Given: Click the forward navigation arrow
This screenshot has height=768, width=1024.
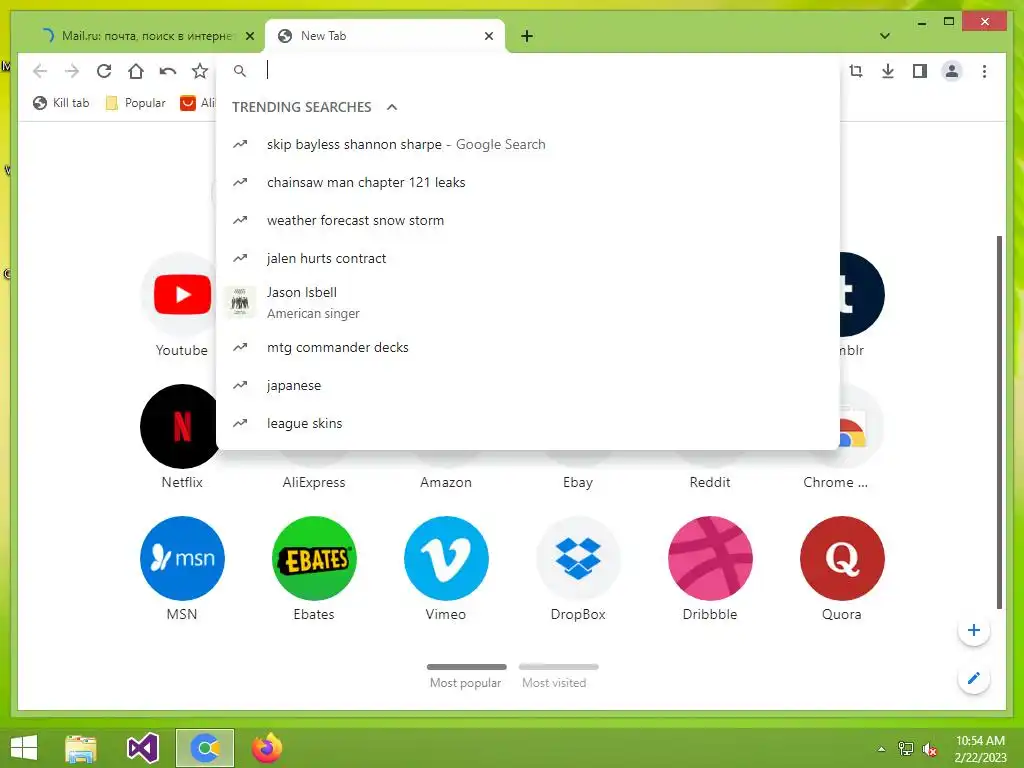Looking at the screenshot, I should click(x=72, y=71).
